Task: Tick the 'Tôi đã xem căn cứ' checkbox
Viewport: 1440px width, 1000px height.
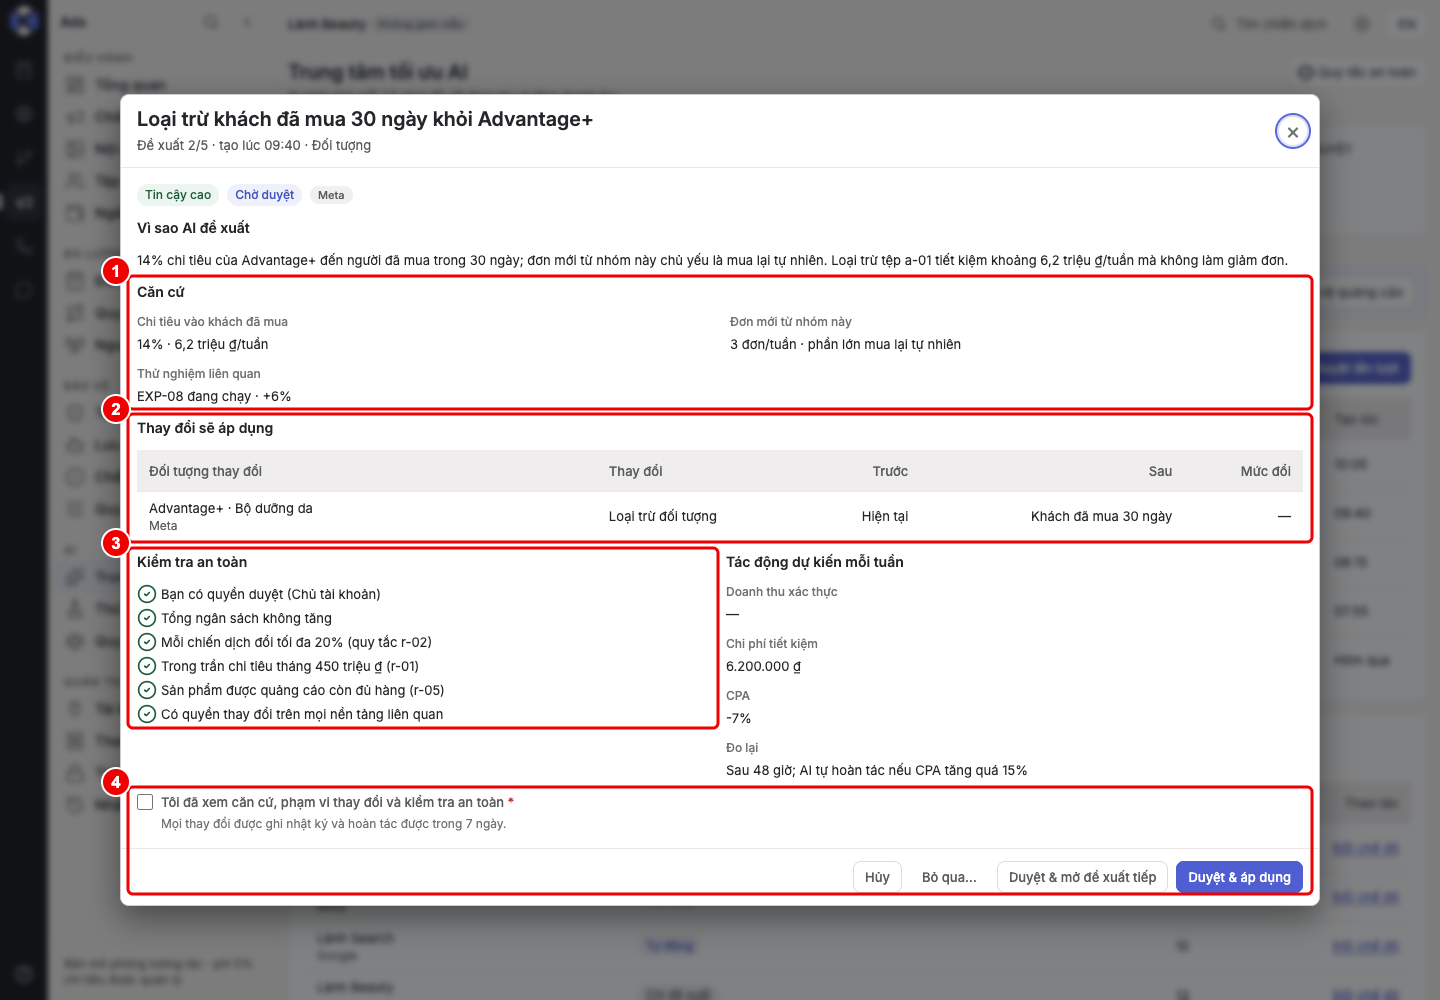Action: 146,802
